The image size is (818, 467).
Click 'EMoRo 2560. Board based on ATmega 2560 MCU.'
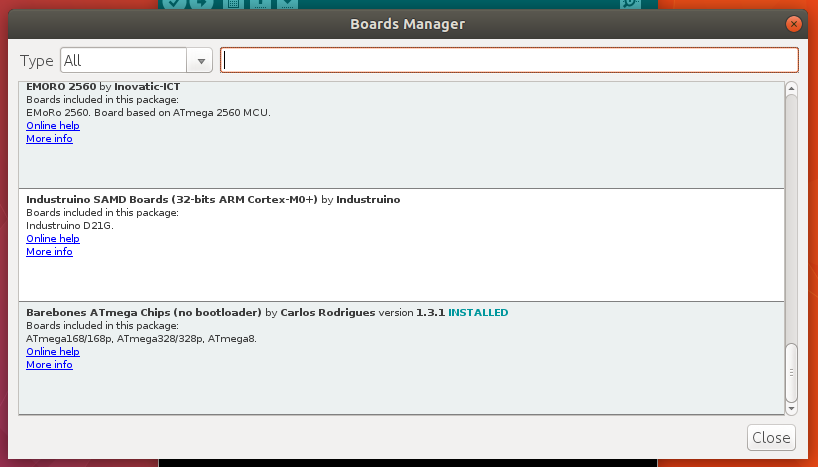pyautogui.click(x=148, y=113)
